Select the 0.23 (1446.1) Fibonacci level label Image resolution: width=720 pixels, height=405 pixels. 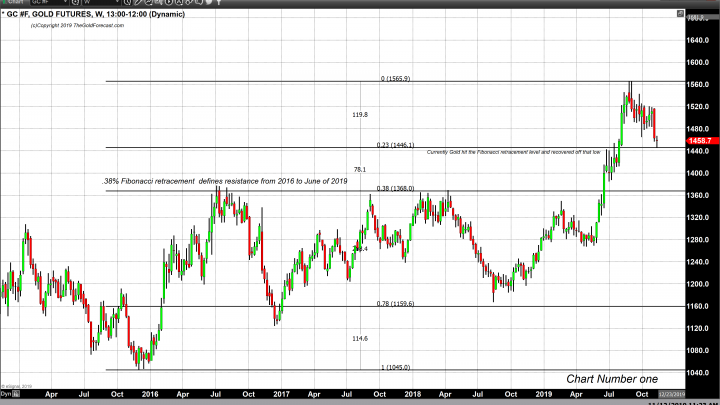(x=395, y=145)
